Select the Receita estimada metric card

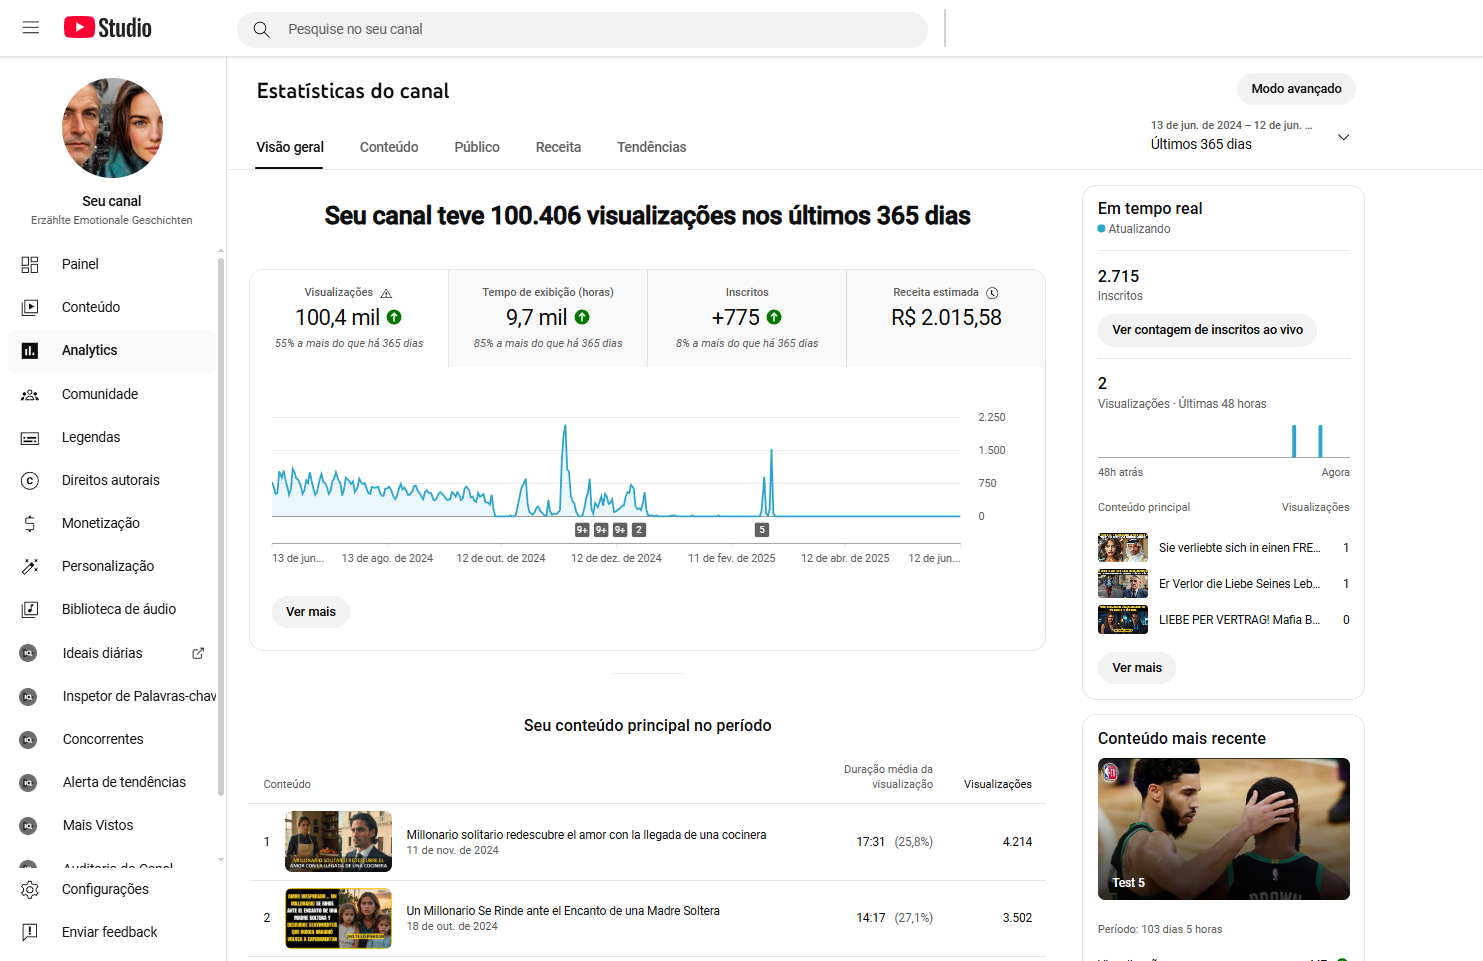coord(946,318)
